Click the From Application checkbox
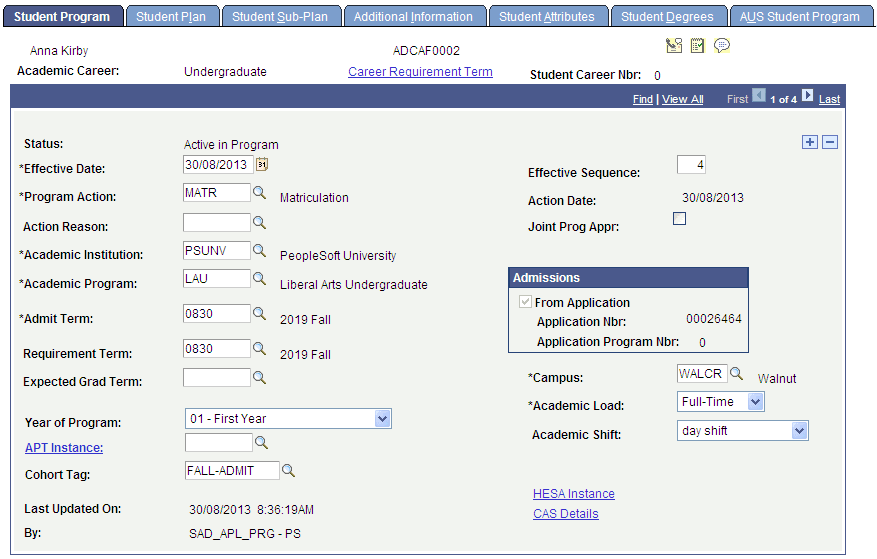Viewport: 877px width, 559px height. click(525, 302)
